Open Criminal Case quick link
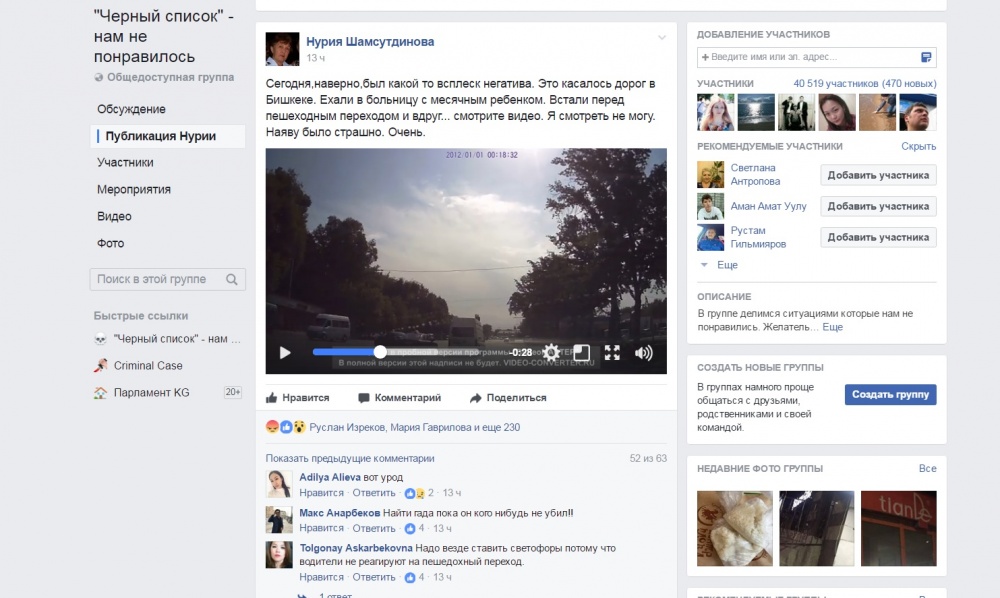 point(148,366)
